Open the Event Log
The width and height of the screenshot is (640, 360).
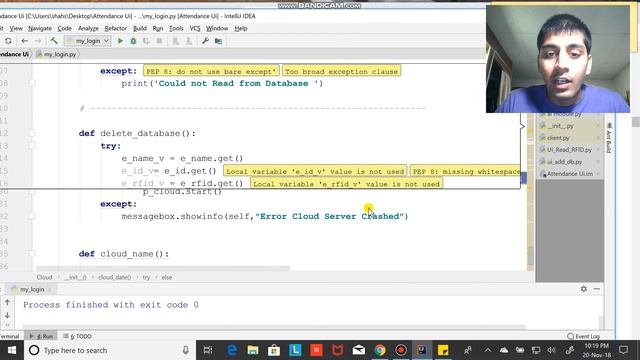[584, 336]
